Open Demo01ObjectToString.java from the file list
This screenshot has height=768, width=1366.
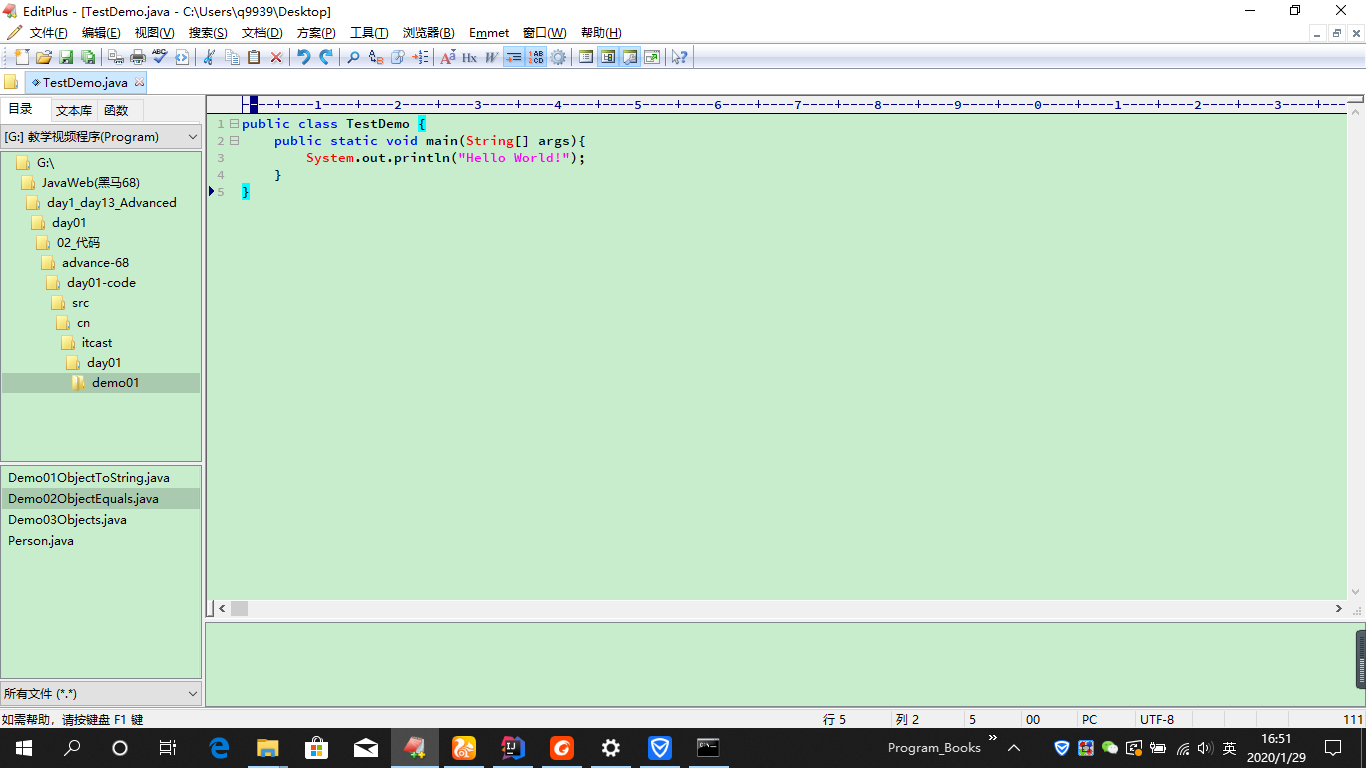pyautogui.click(x=89, y=478)
